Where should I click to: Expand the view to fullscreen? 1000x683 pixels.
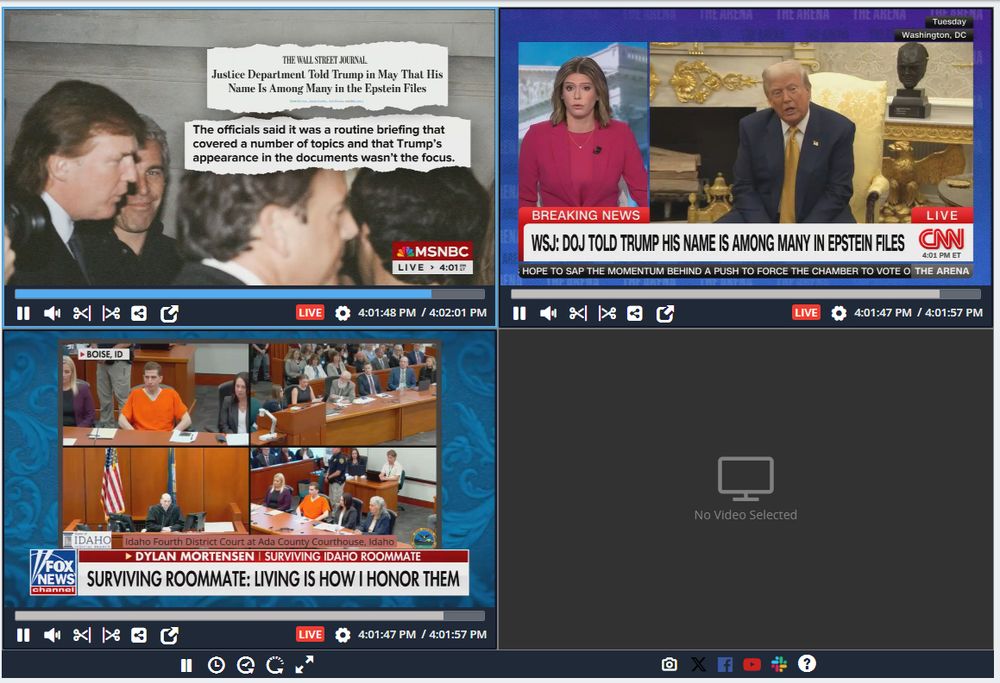[x=304, y=665]
